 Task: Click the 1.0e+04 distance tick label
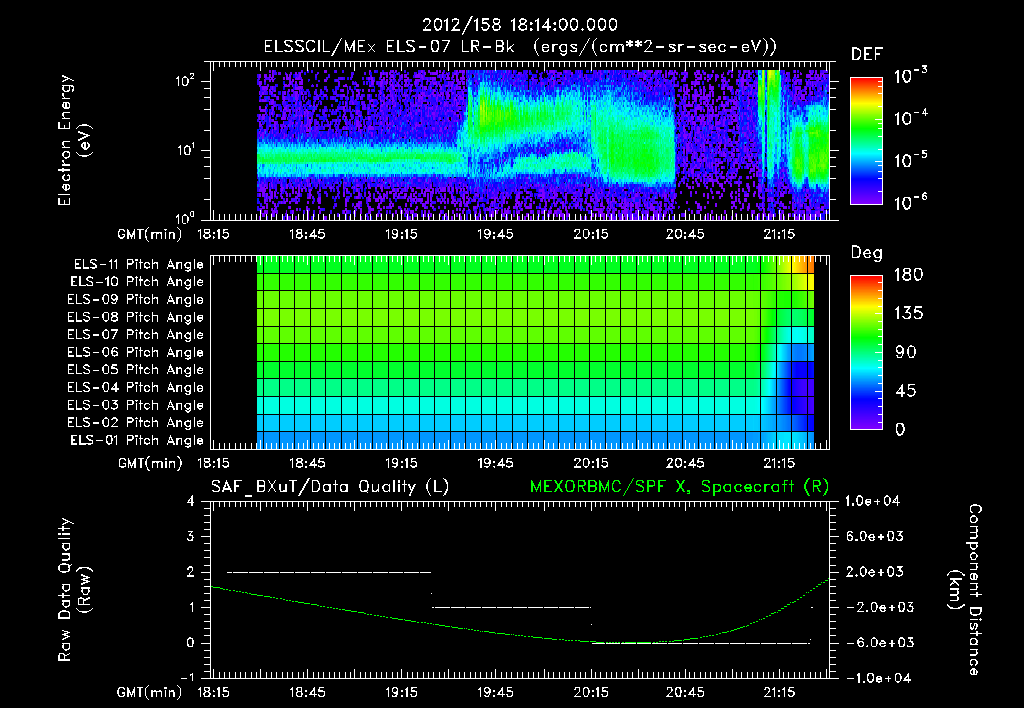(x=872, y=501)
